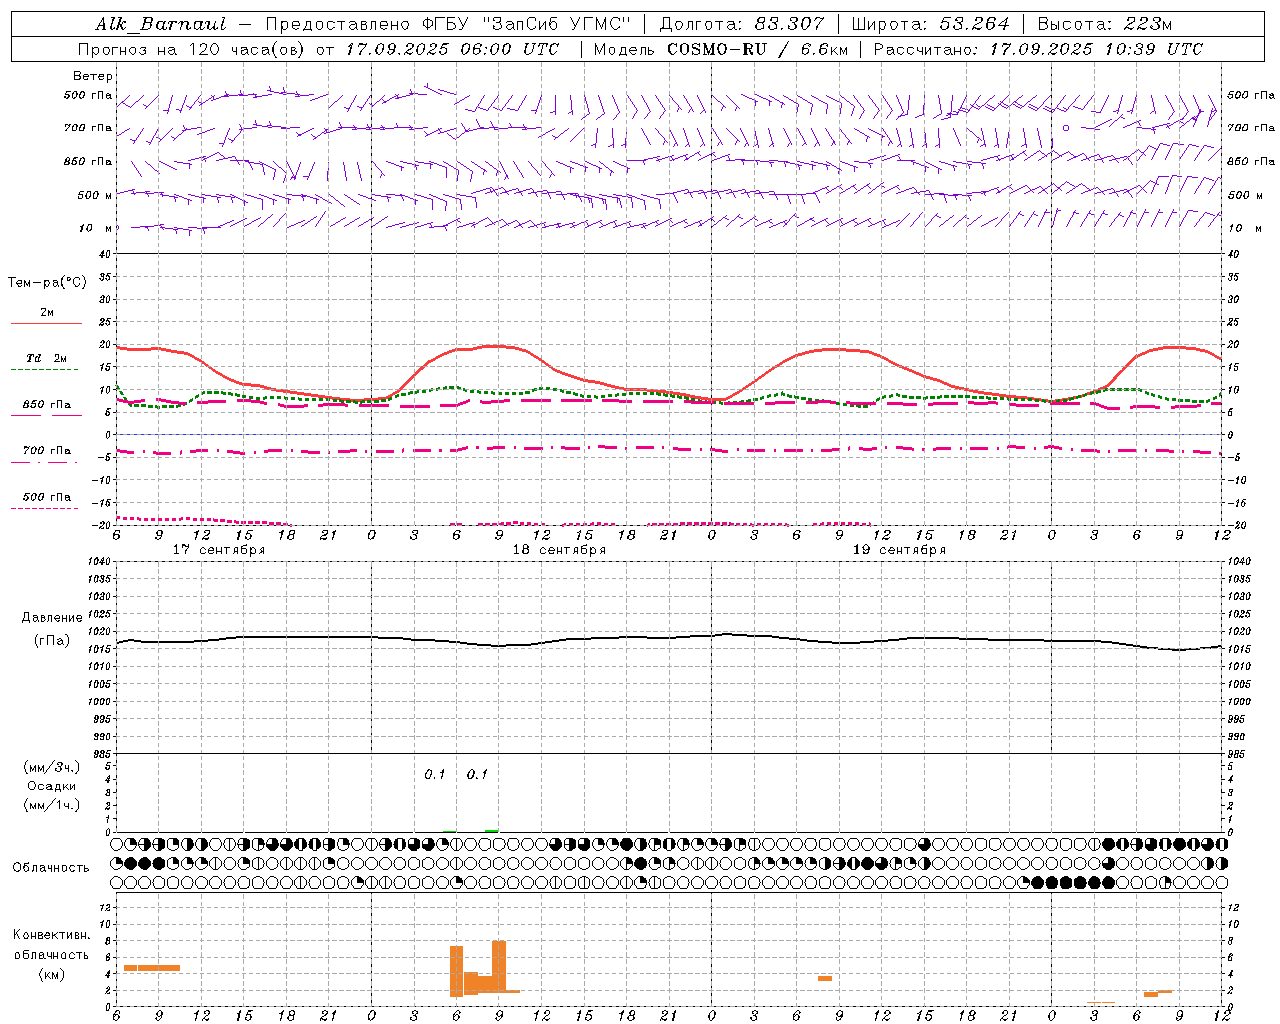Click the long orange convective bar on 17 September

[x=152, y=968]
